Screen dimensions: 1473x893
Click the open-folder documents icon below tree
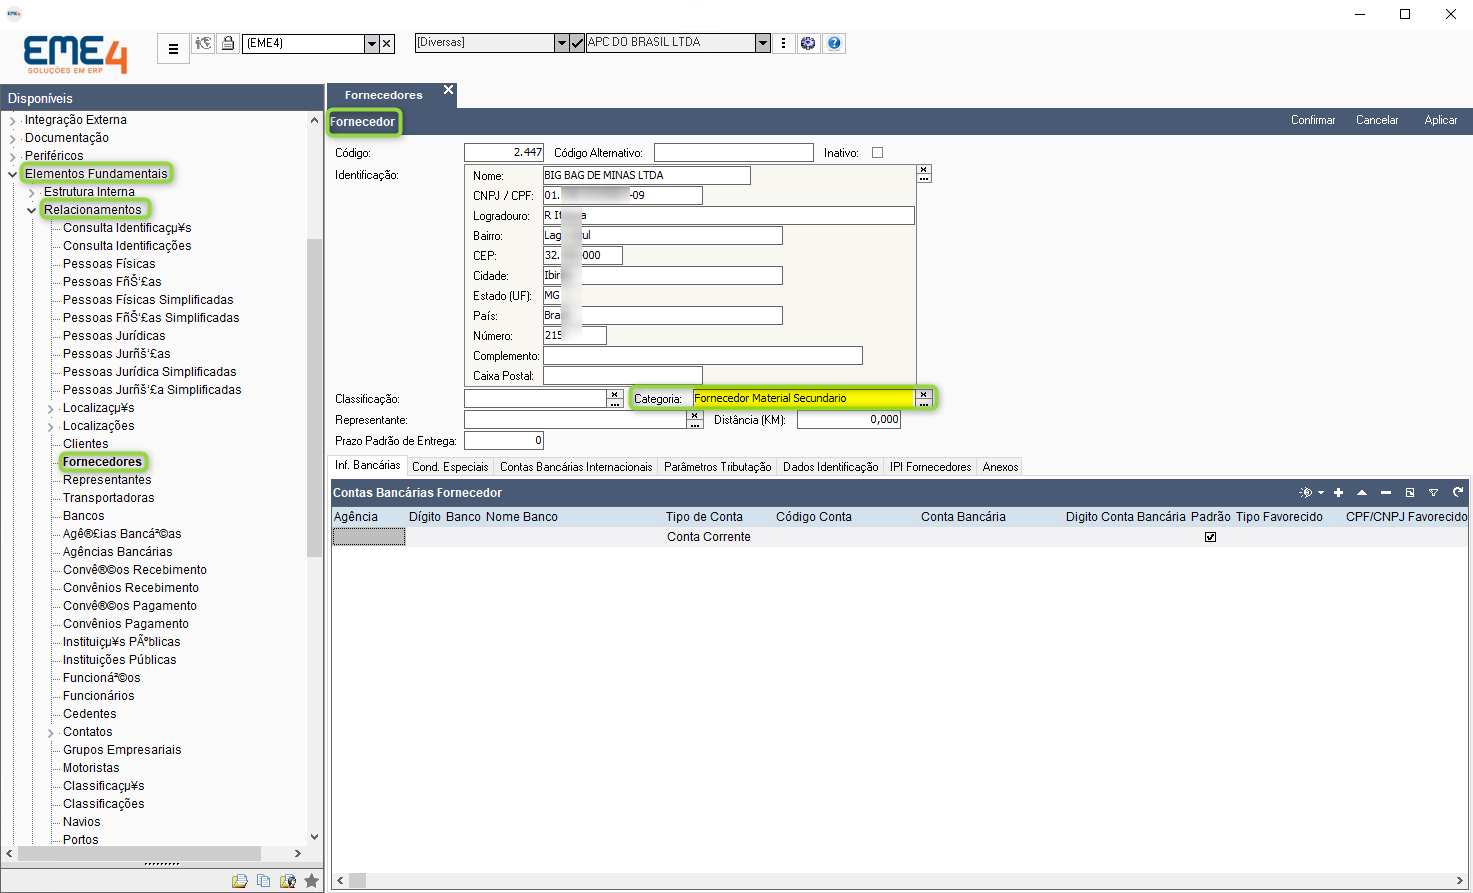pyautogui.click(x=240, y=881)
